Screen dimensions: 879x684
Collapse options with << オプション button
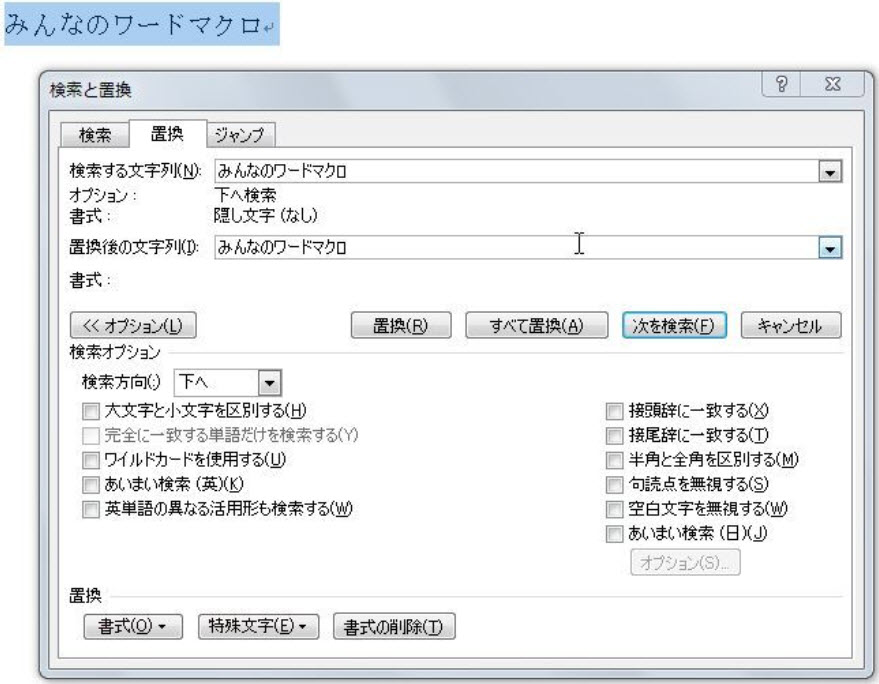coord(131,326)
